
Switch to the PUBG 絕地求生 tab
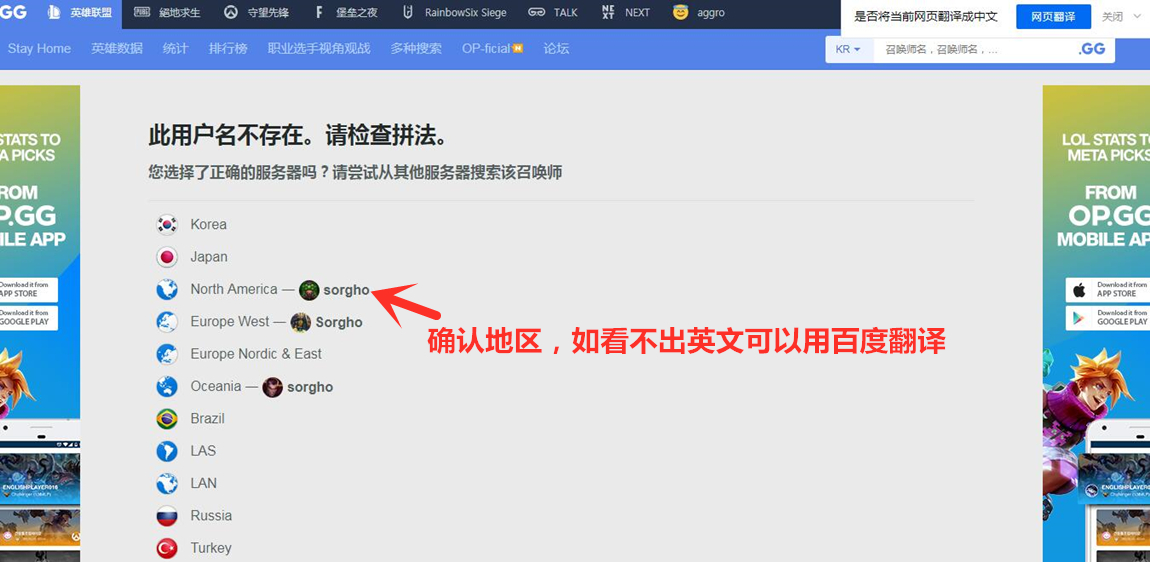[167, 12]
